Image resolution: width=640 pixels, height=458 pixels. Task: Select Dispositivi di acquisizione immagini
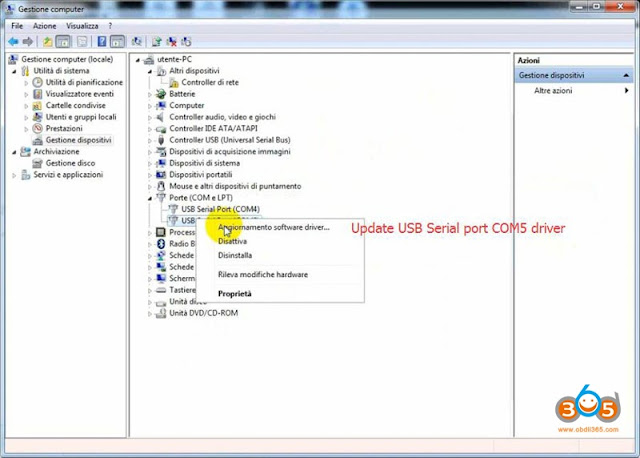[230, 151]
